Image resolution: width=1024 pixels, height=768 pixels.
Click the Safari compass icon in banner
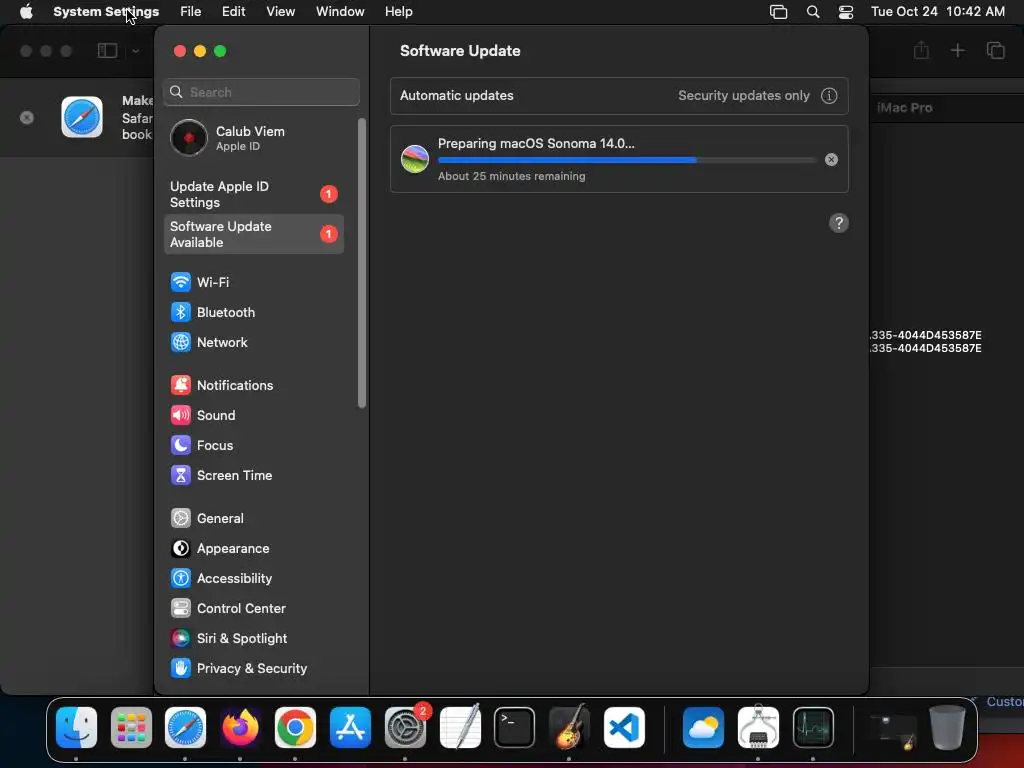click(x=82, y=117)
